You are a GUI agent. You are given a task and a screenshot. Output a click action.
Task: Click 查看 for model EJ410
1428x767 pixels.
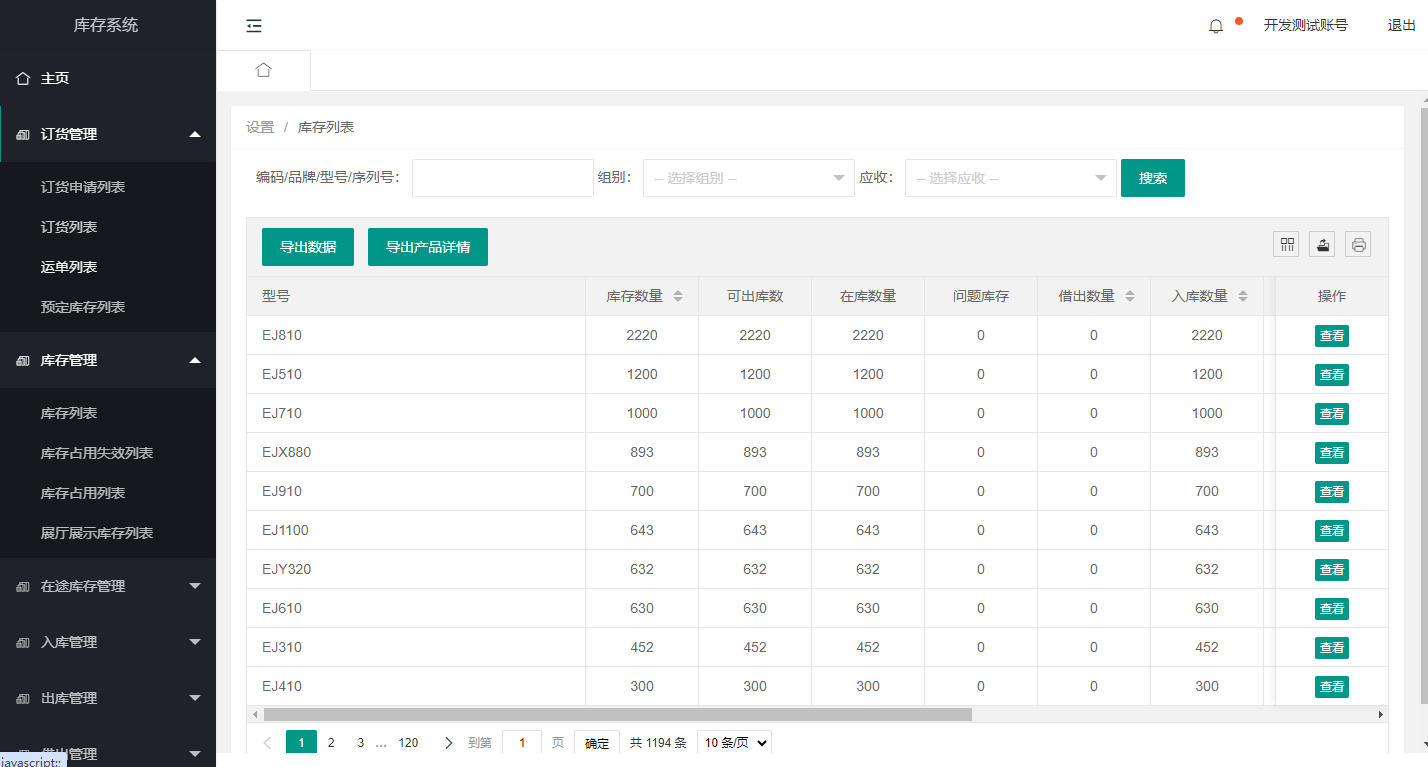1332,687
